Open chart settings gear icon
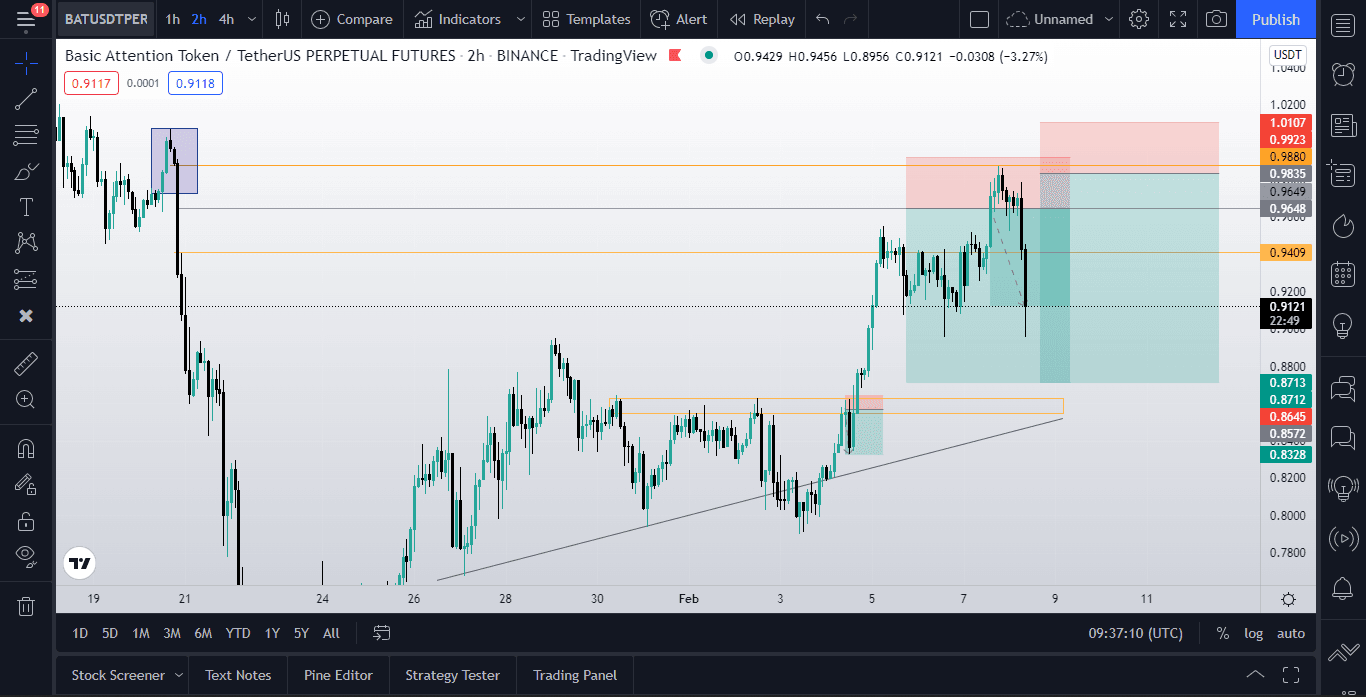 click(1138, 19)
